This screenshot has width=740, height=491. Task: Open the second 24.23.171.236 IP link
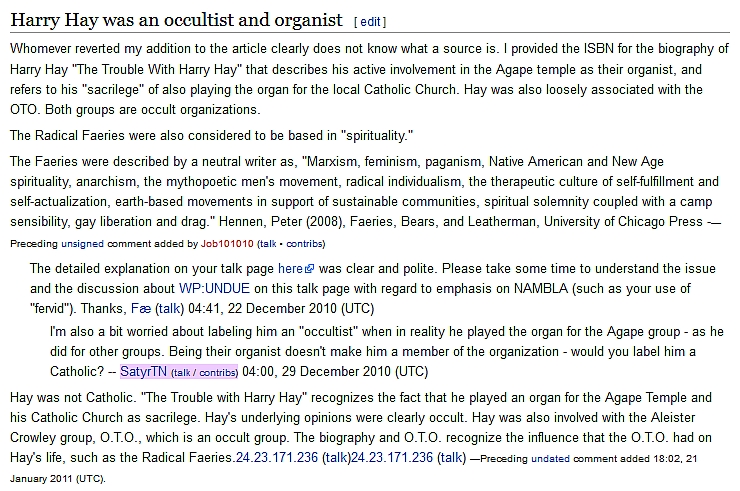tap(392, 457)
